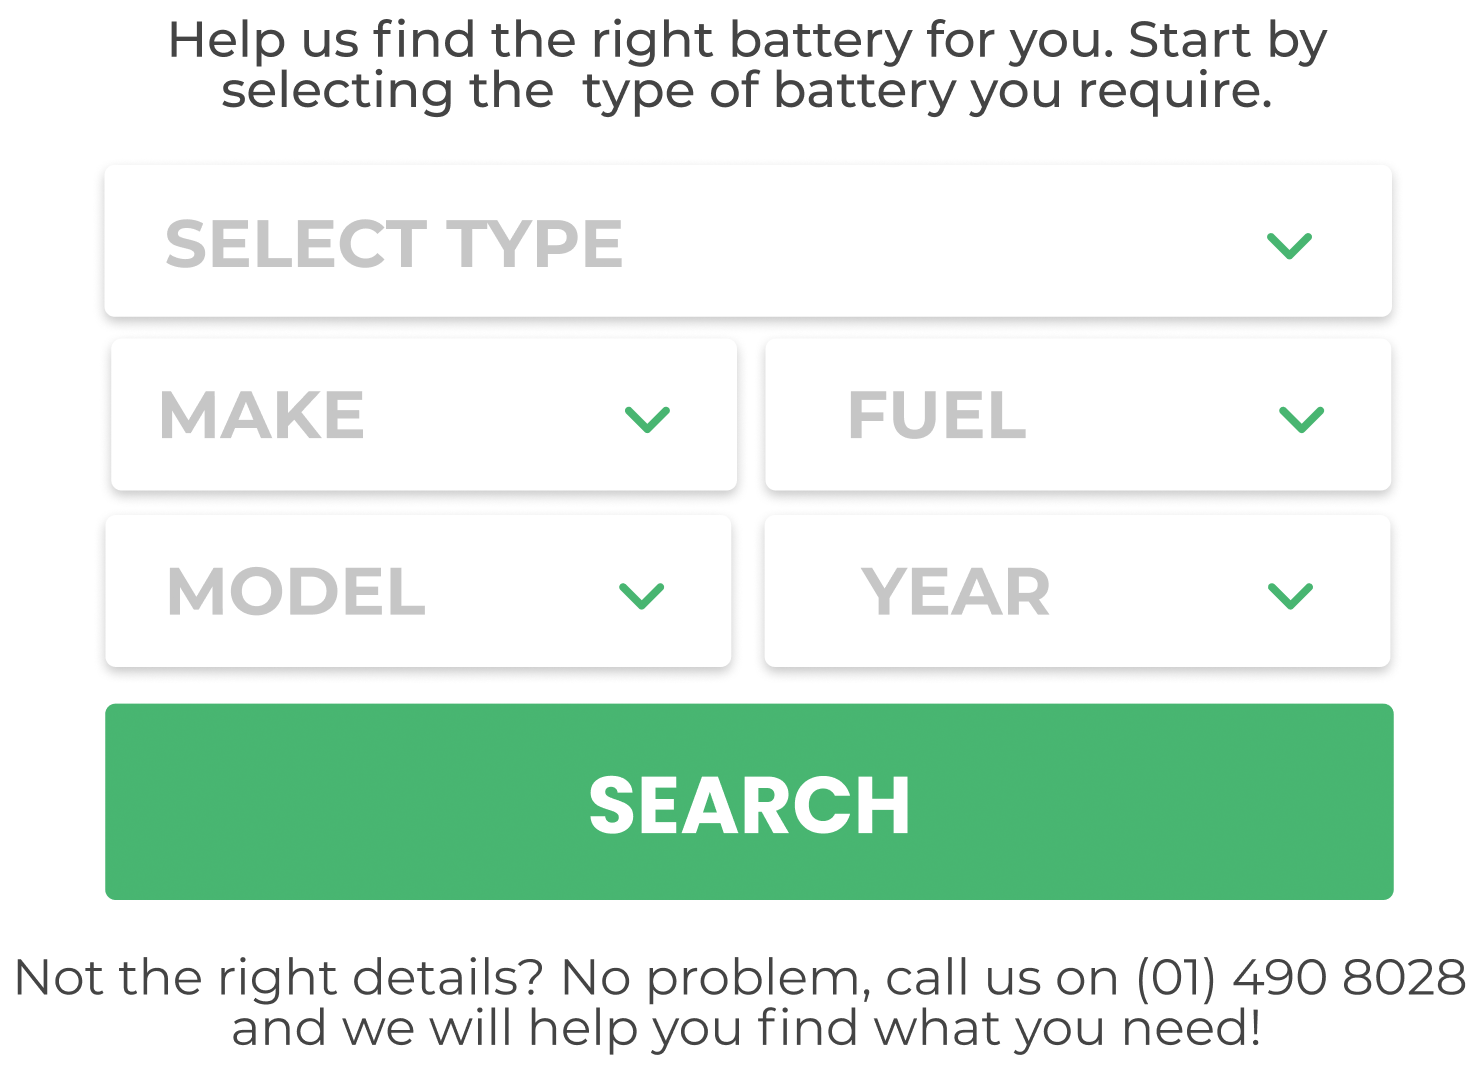Click the 'MODEL' placeholder label
The image size is (1482, 1068).
296,592
